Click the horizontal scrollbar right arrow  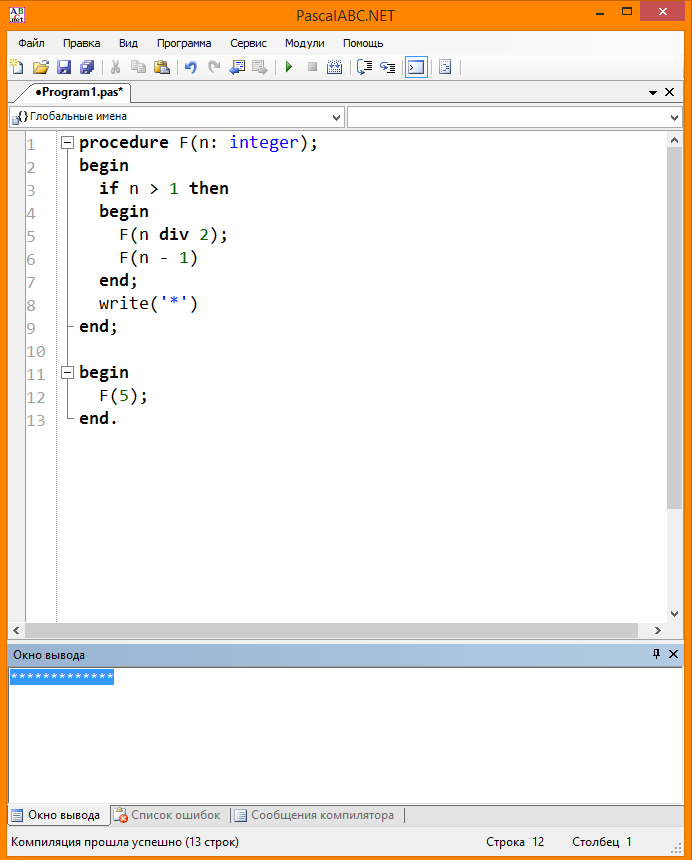pyautogui.click(x=657, y=630)
